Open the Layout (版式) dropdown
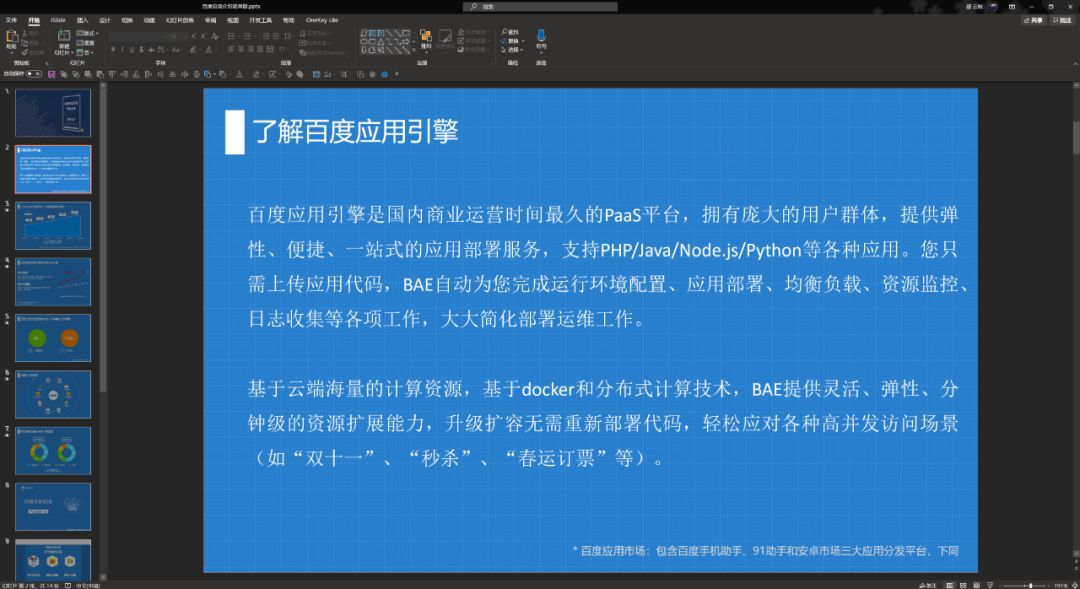Screen dimensions: 1080x589 [87, 33]
